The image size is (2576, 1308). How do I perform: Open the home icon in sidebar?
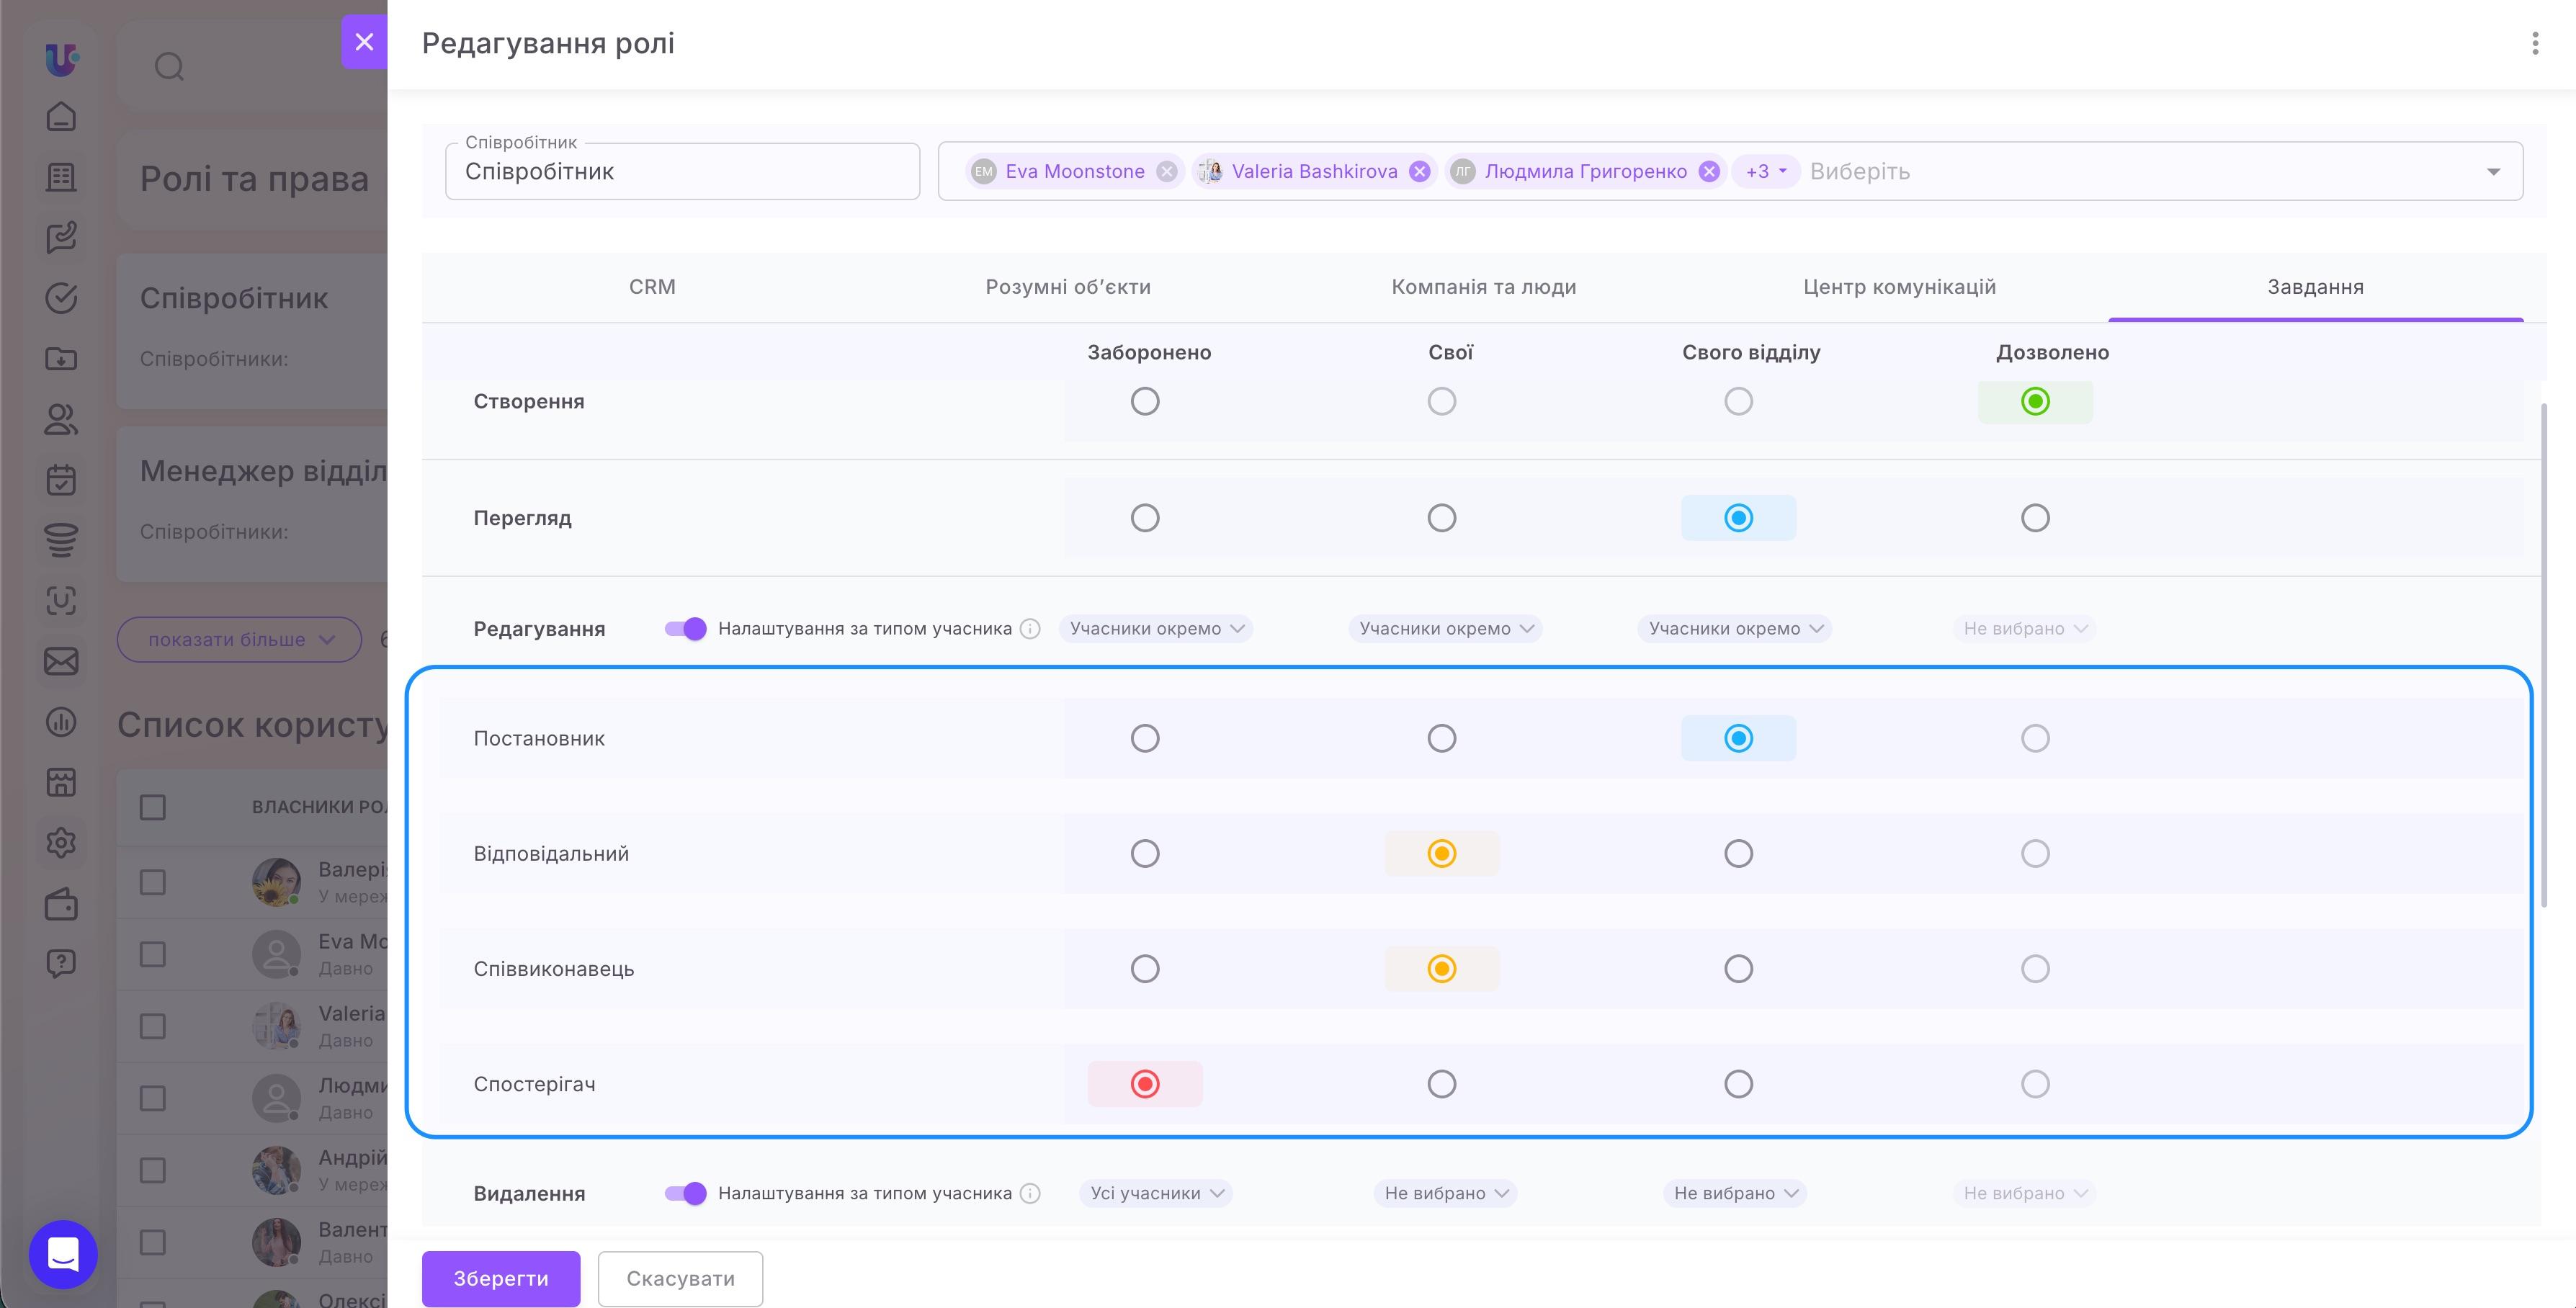pyautogui.click(x=61, y=117)
